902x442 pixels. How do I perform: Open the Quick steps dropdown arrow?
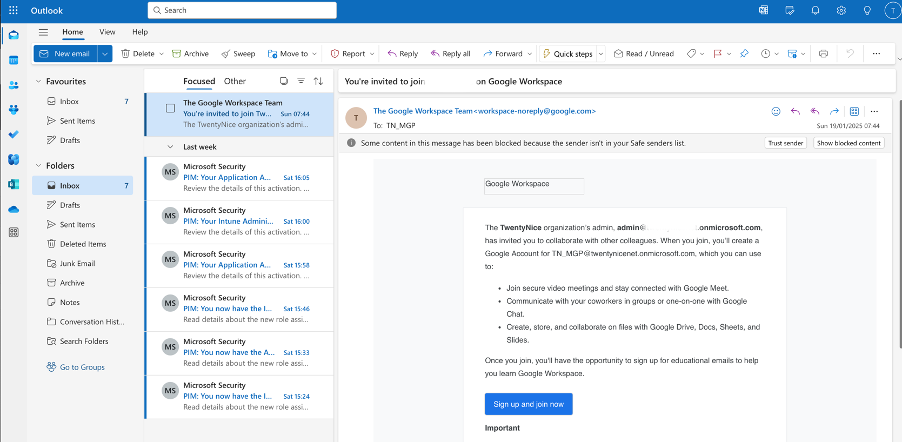[x=601, y=54]
